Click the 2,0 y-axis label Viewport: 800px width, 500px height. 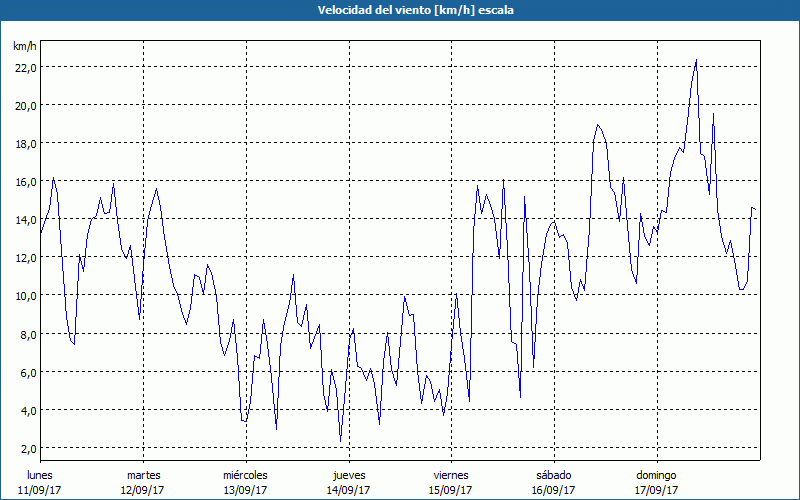pyautogui.click(x=27, y=448)
